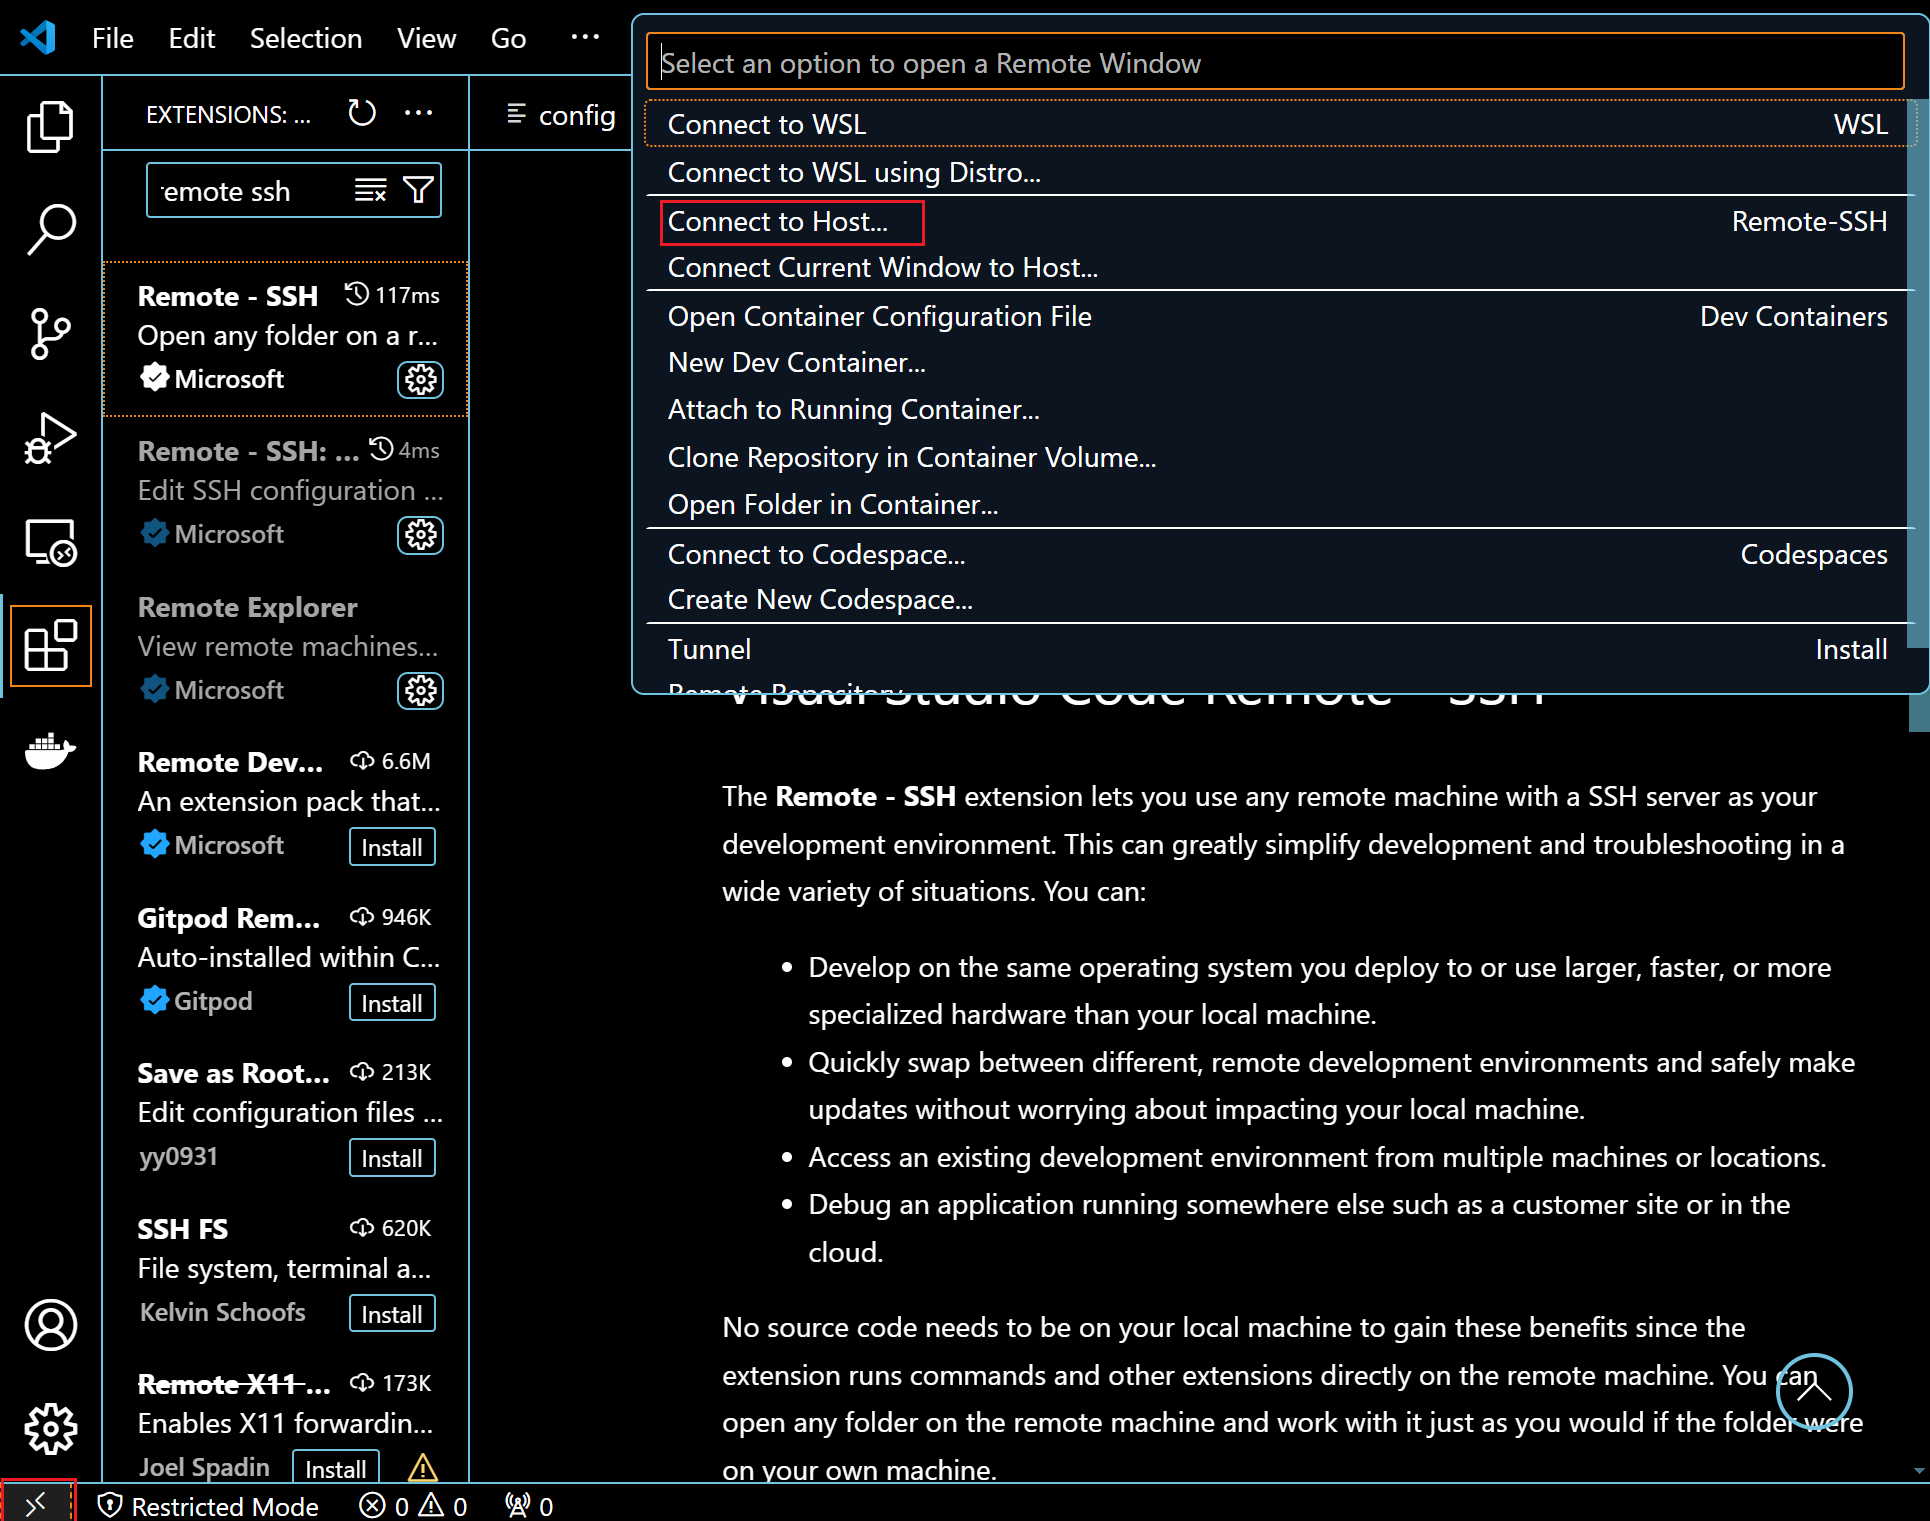
Task: Open Remote Explorer activity icon
Action: [50, 542]
